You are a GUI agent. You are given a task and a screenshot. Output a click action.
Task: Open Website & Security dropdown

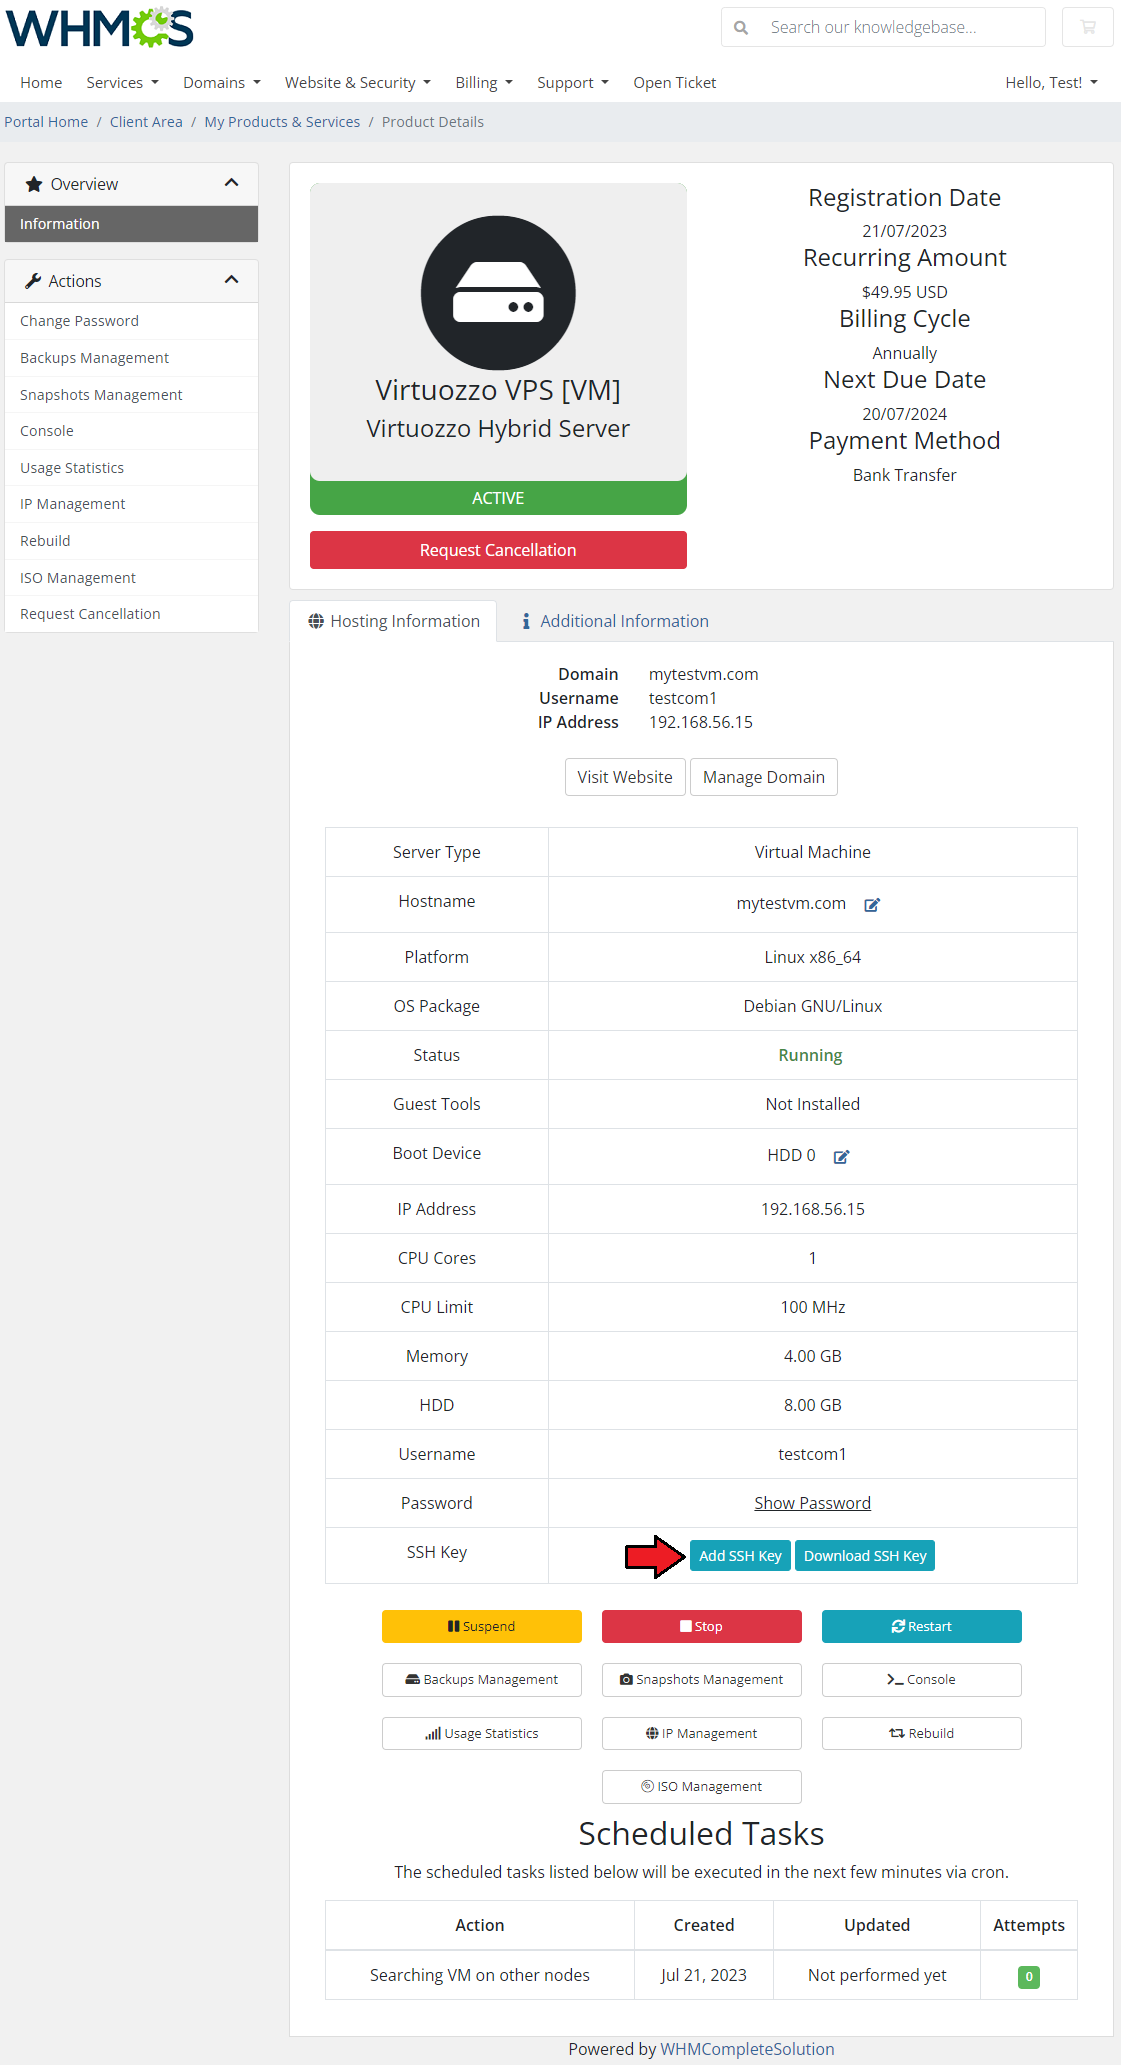tap(357, 82)
